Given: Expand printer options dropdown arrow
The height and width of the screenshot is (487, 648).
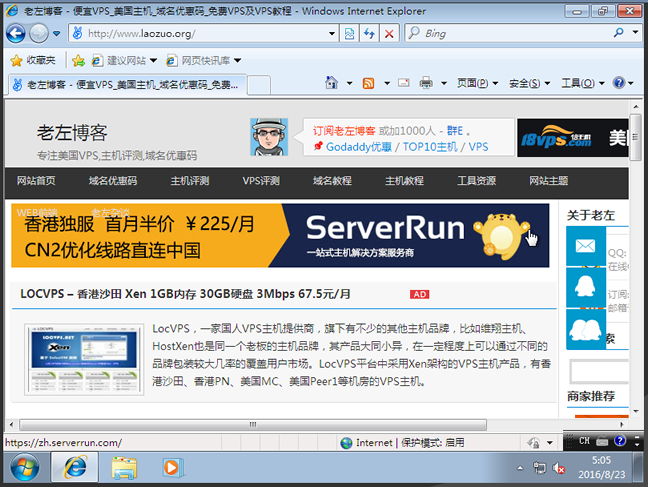Looking at the screenshot, I should coord(444,83).
